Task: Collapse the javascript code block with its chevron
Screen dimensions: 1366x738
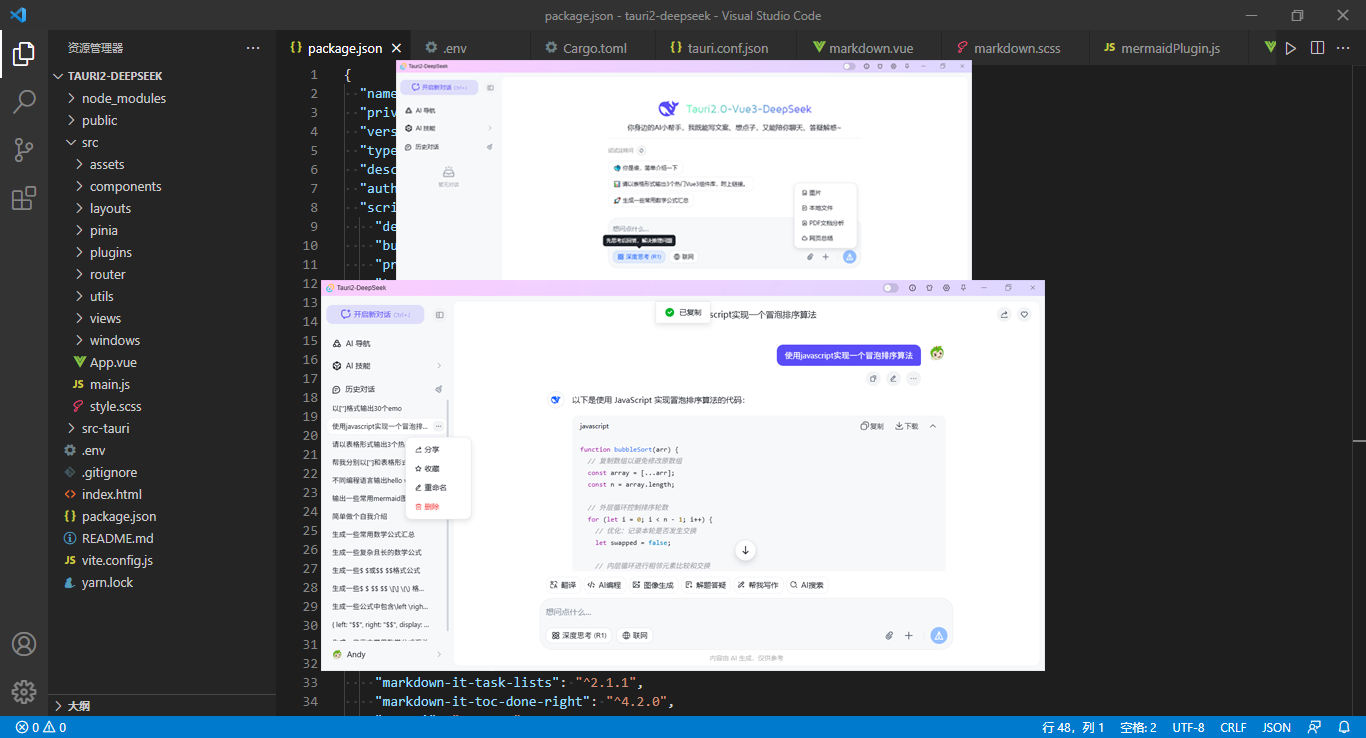Action: (x=933, y=426)
